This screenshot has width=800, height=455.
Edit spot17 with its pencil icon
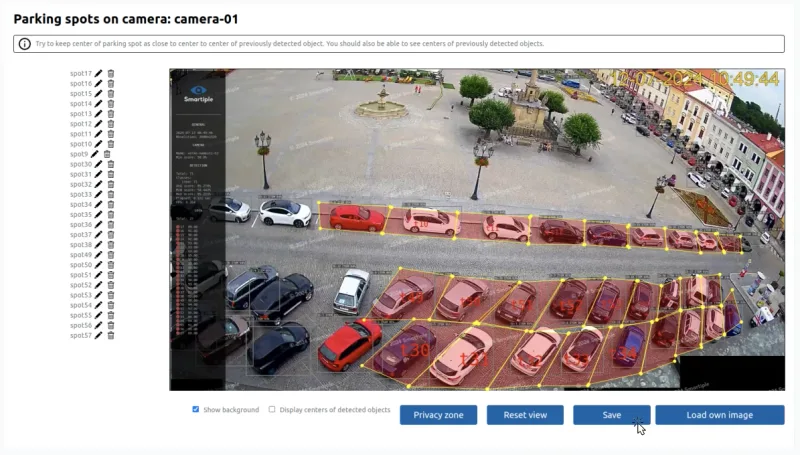click(98, 73)
